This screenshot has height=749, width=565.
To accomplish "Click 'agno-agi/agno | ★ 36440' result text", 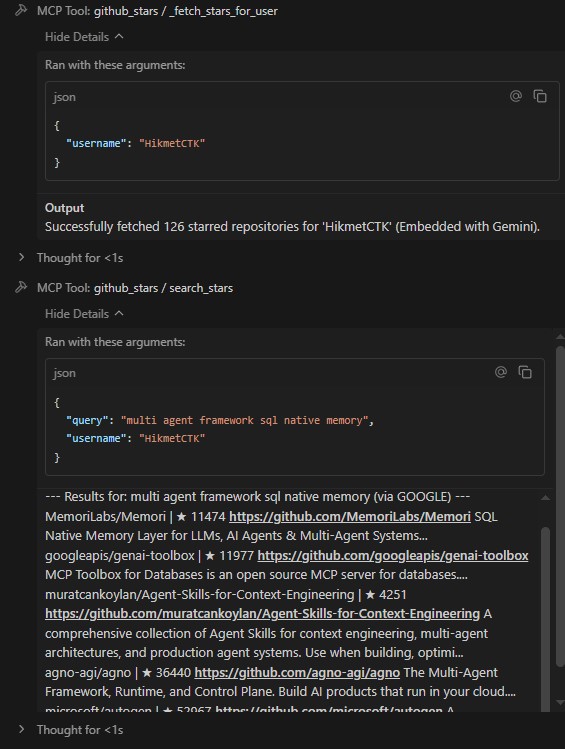I will (x=118, y=673).
